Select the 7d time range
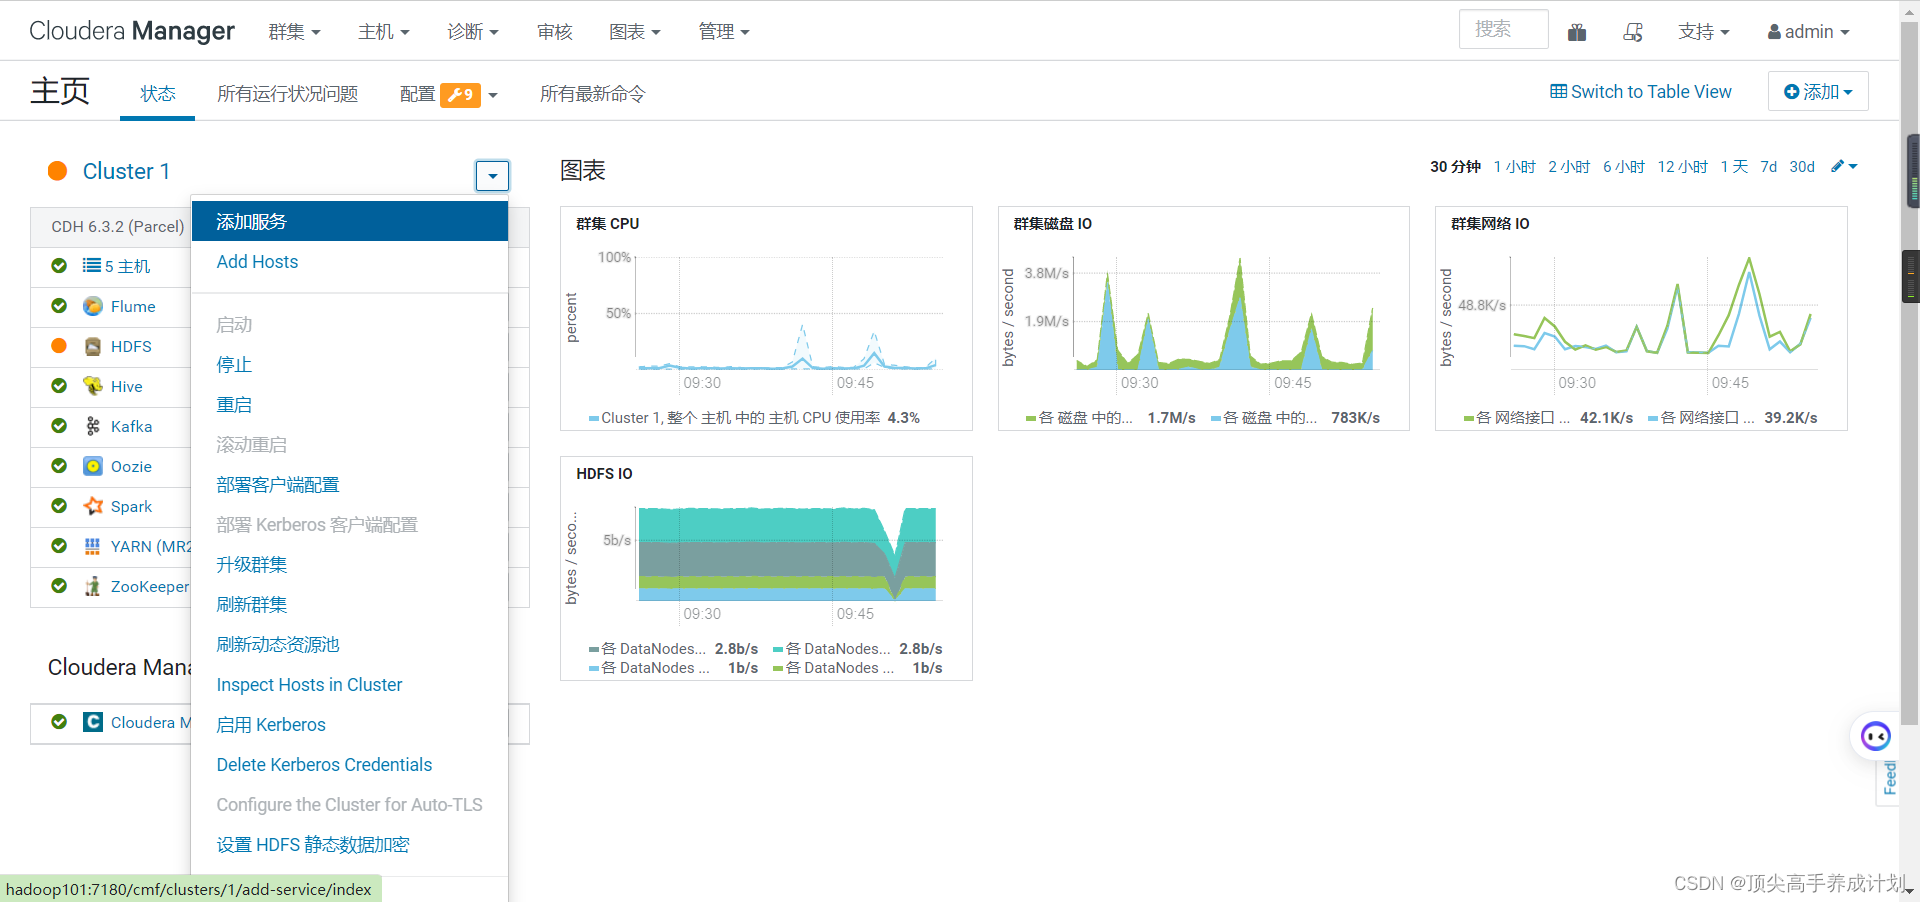 coord(1768,167)
